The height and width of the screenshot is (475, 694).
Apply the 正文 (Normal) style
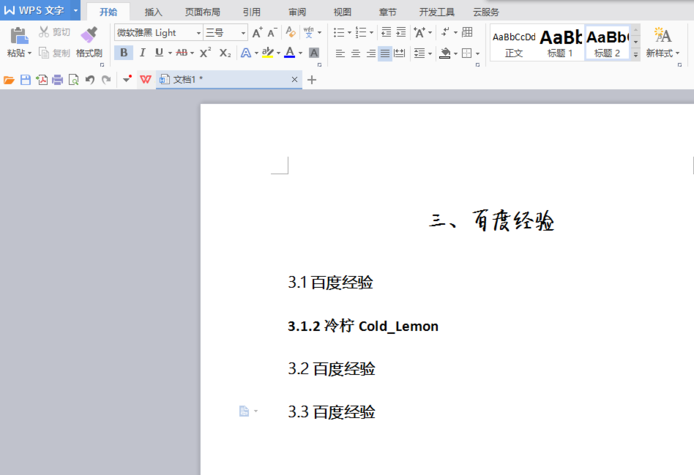pyautogui.click(x=514, y=43)
